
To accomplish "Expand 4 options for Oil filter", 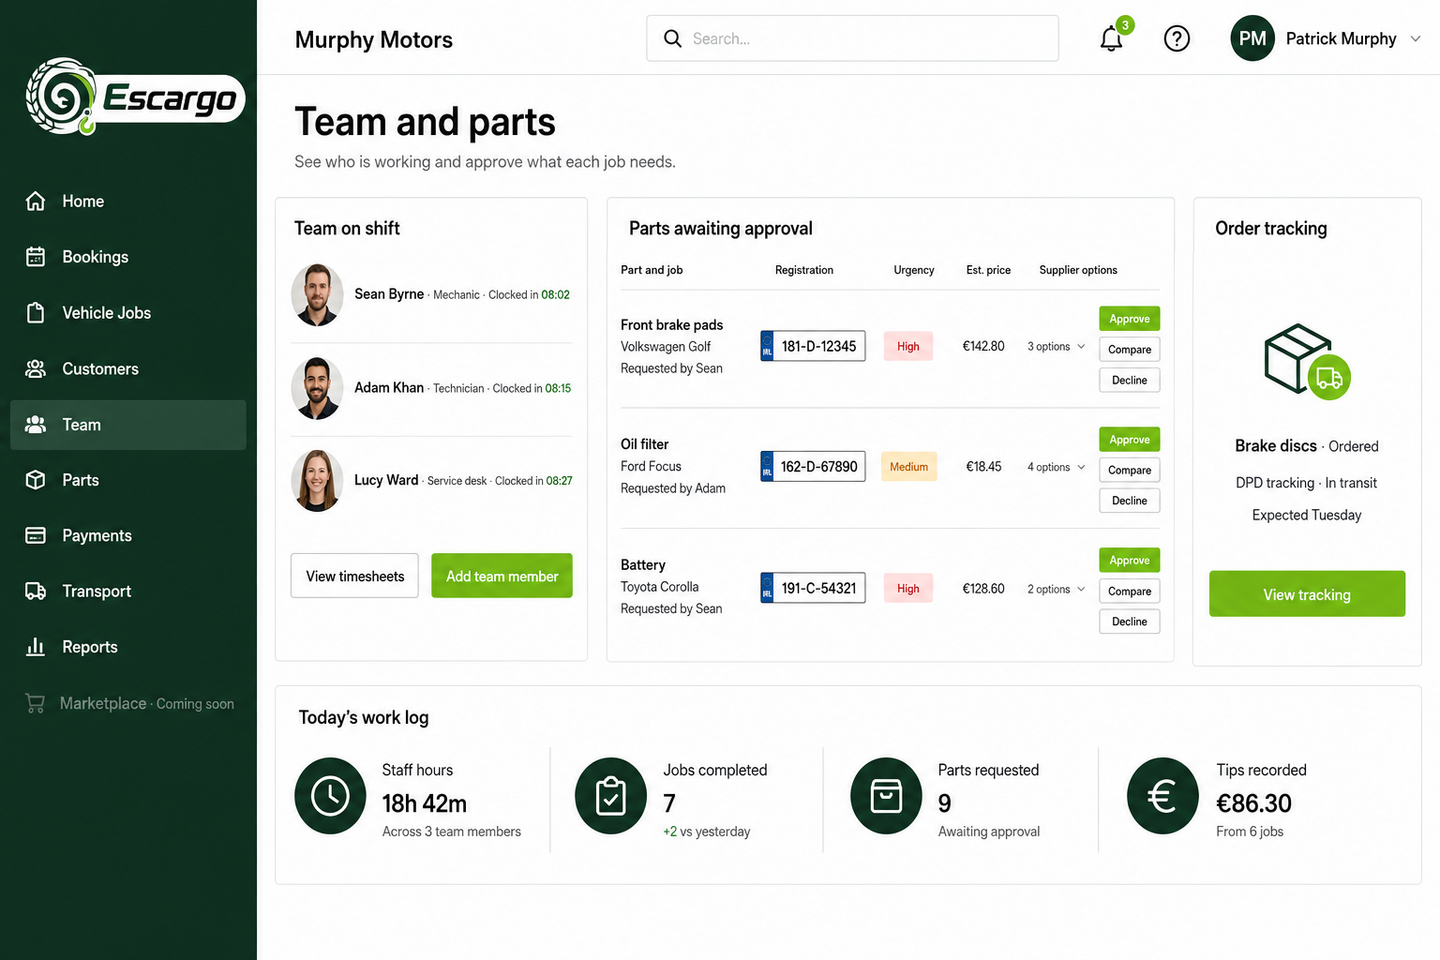I will [1056, 467].
